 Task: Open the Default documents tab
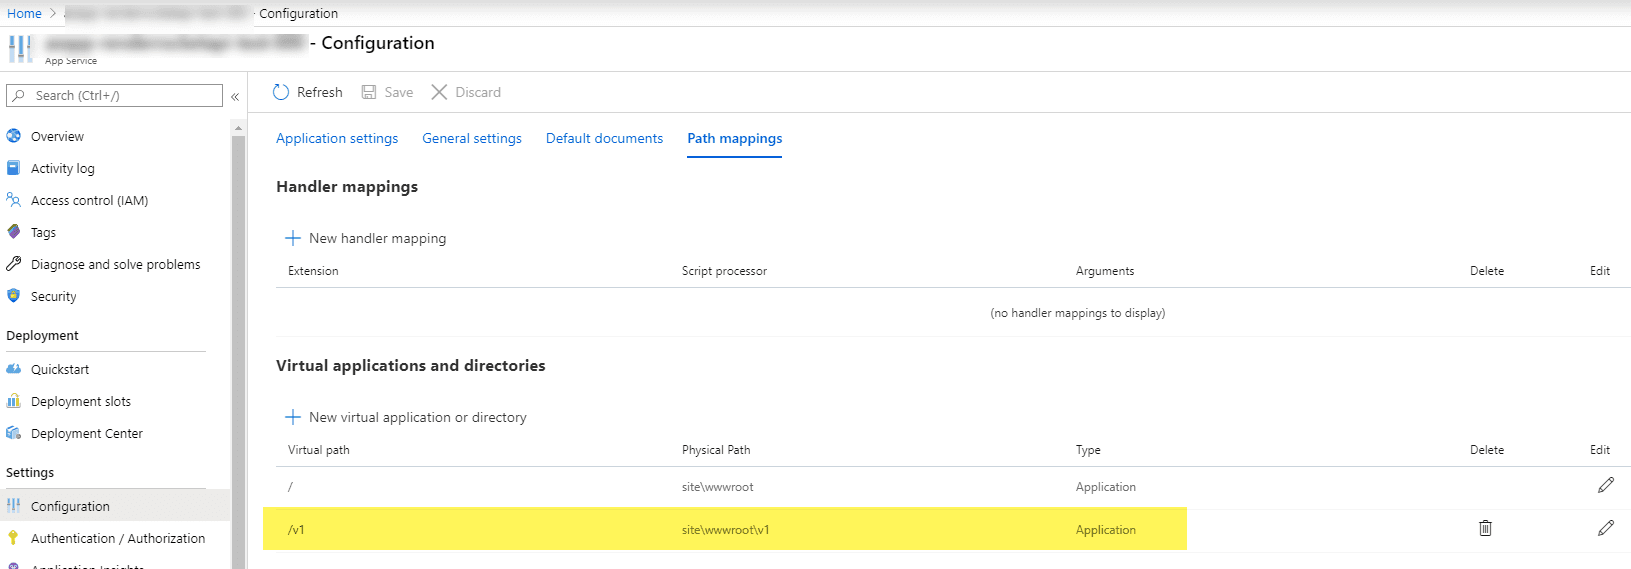click(x=604, y=139)
